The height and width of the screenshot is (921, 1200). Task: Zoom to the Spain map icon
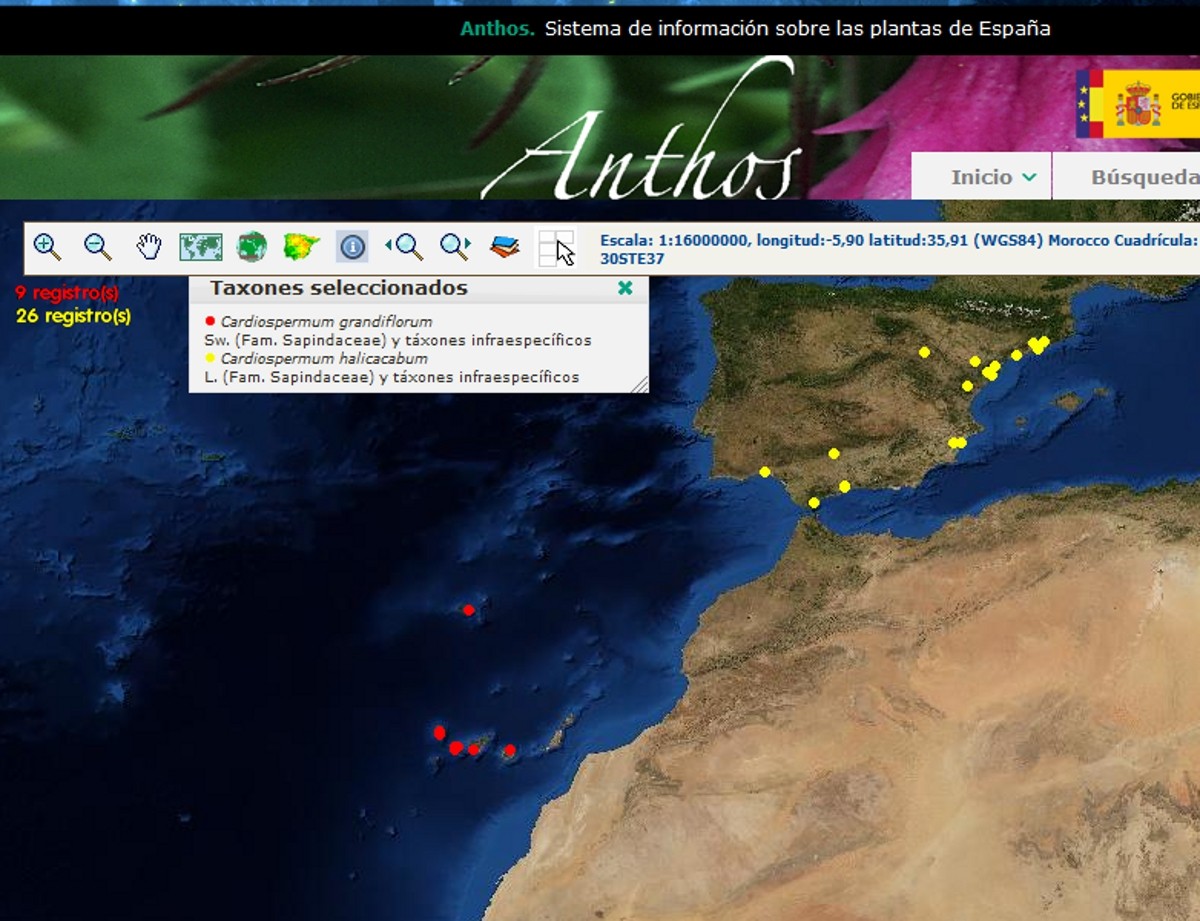301,246
